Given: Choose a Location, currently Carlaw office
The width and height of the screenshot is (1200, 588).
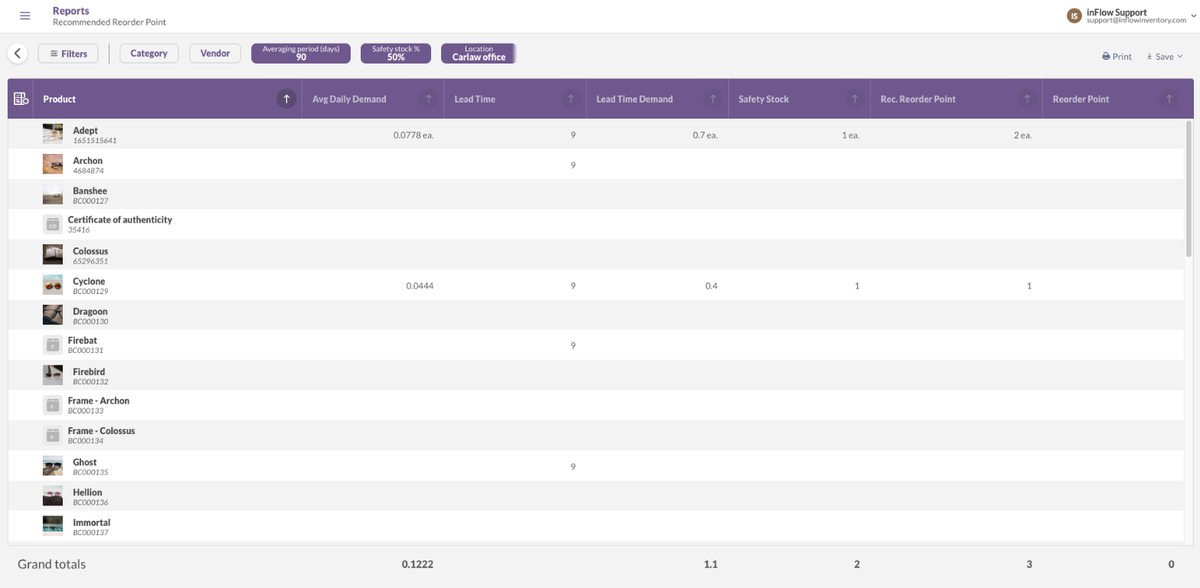Looking at the screenshot, I should (479, 53).
